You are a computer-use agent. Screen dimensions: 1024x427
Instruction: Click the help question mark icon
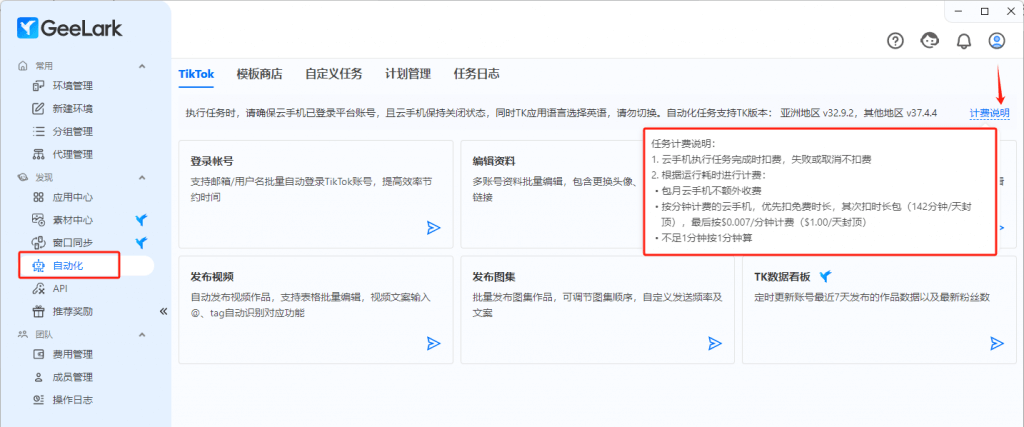click(x=895, y=41)
